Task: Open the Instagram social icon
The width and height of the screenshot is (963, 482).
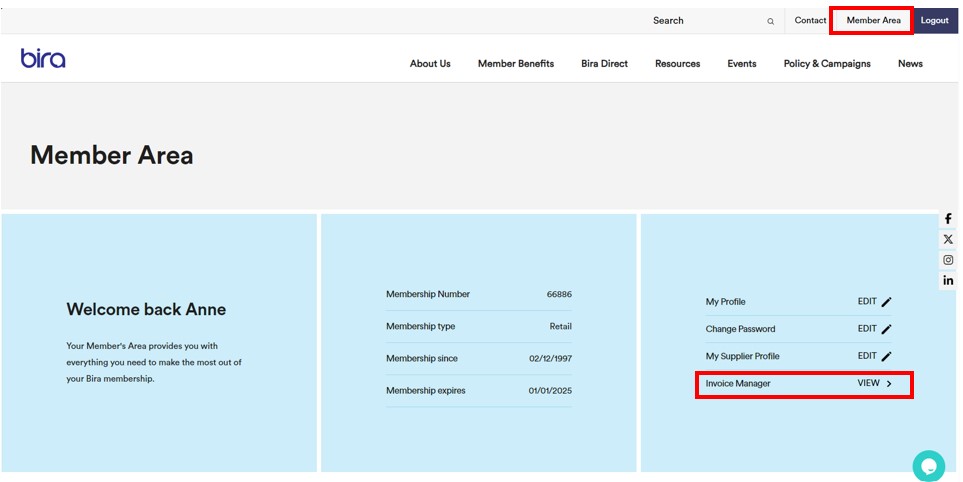Action: 948,260
